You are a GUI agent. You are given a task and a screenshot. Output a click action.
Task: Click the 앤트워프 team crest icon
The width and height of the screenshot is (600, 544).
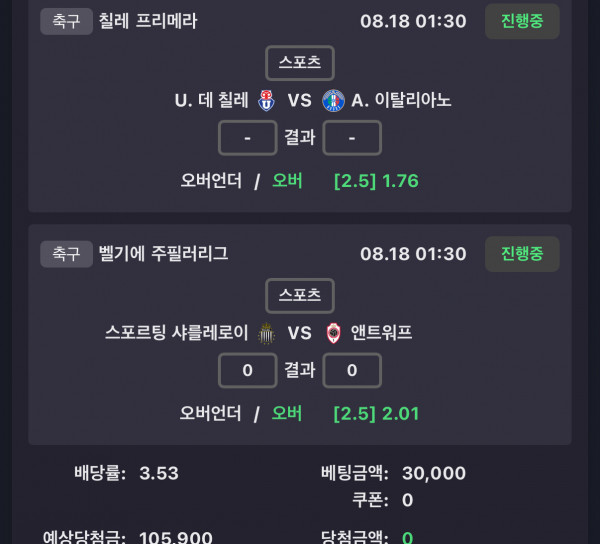point(333,333)
